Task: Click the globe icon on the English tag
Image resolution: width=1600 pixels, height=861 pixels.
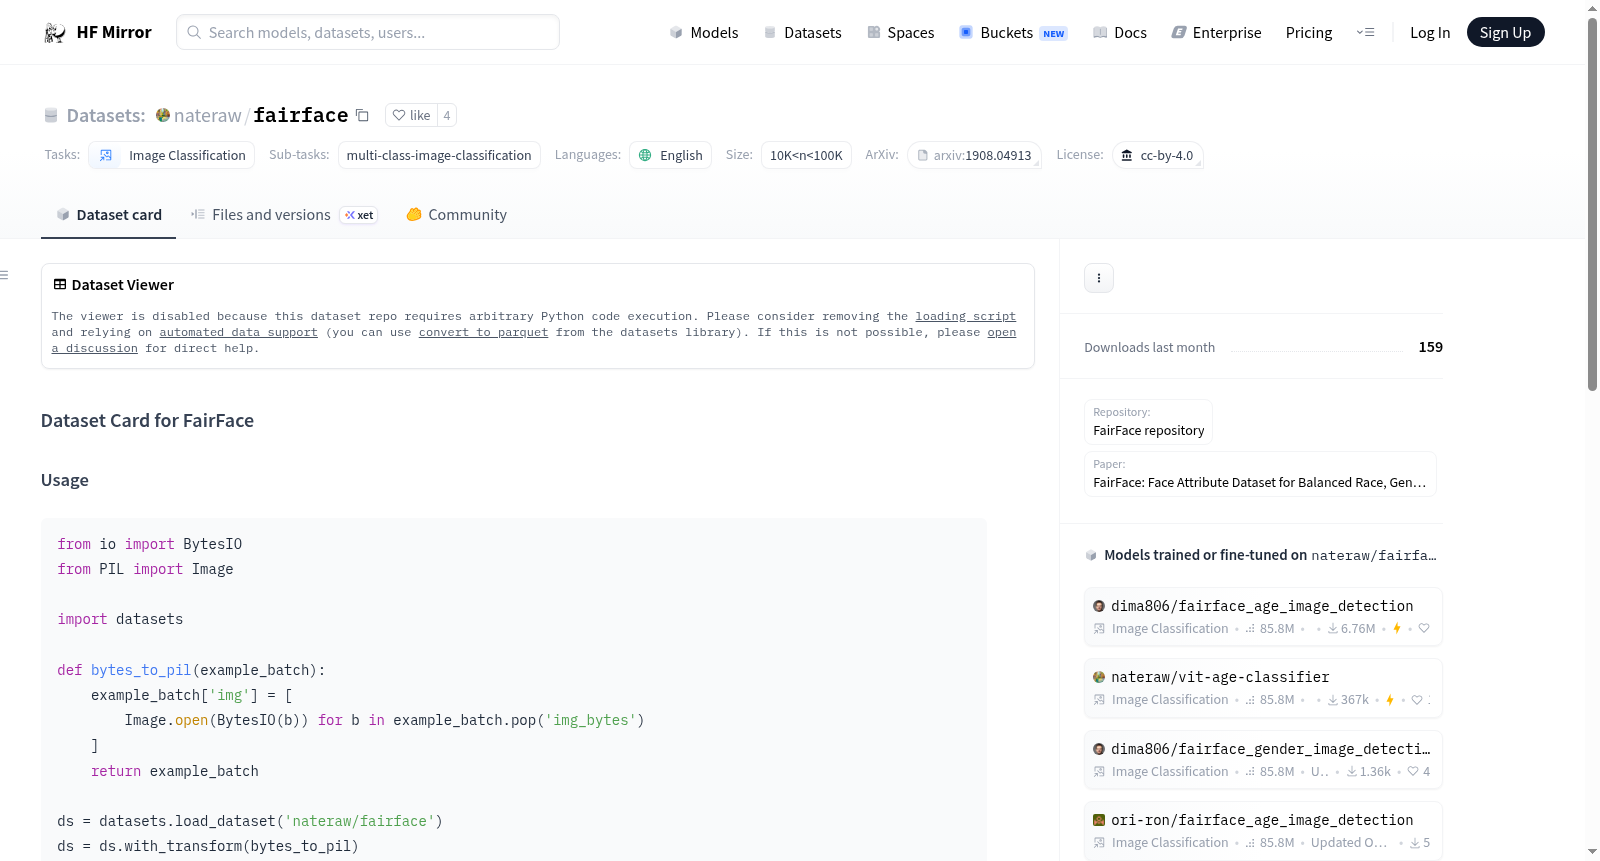Action: pyautogui.click(x=645, y=155)
